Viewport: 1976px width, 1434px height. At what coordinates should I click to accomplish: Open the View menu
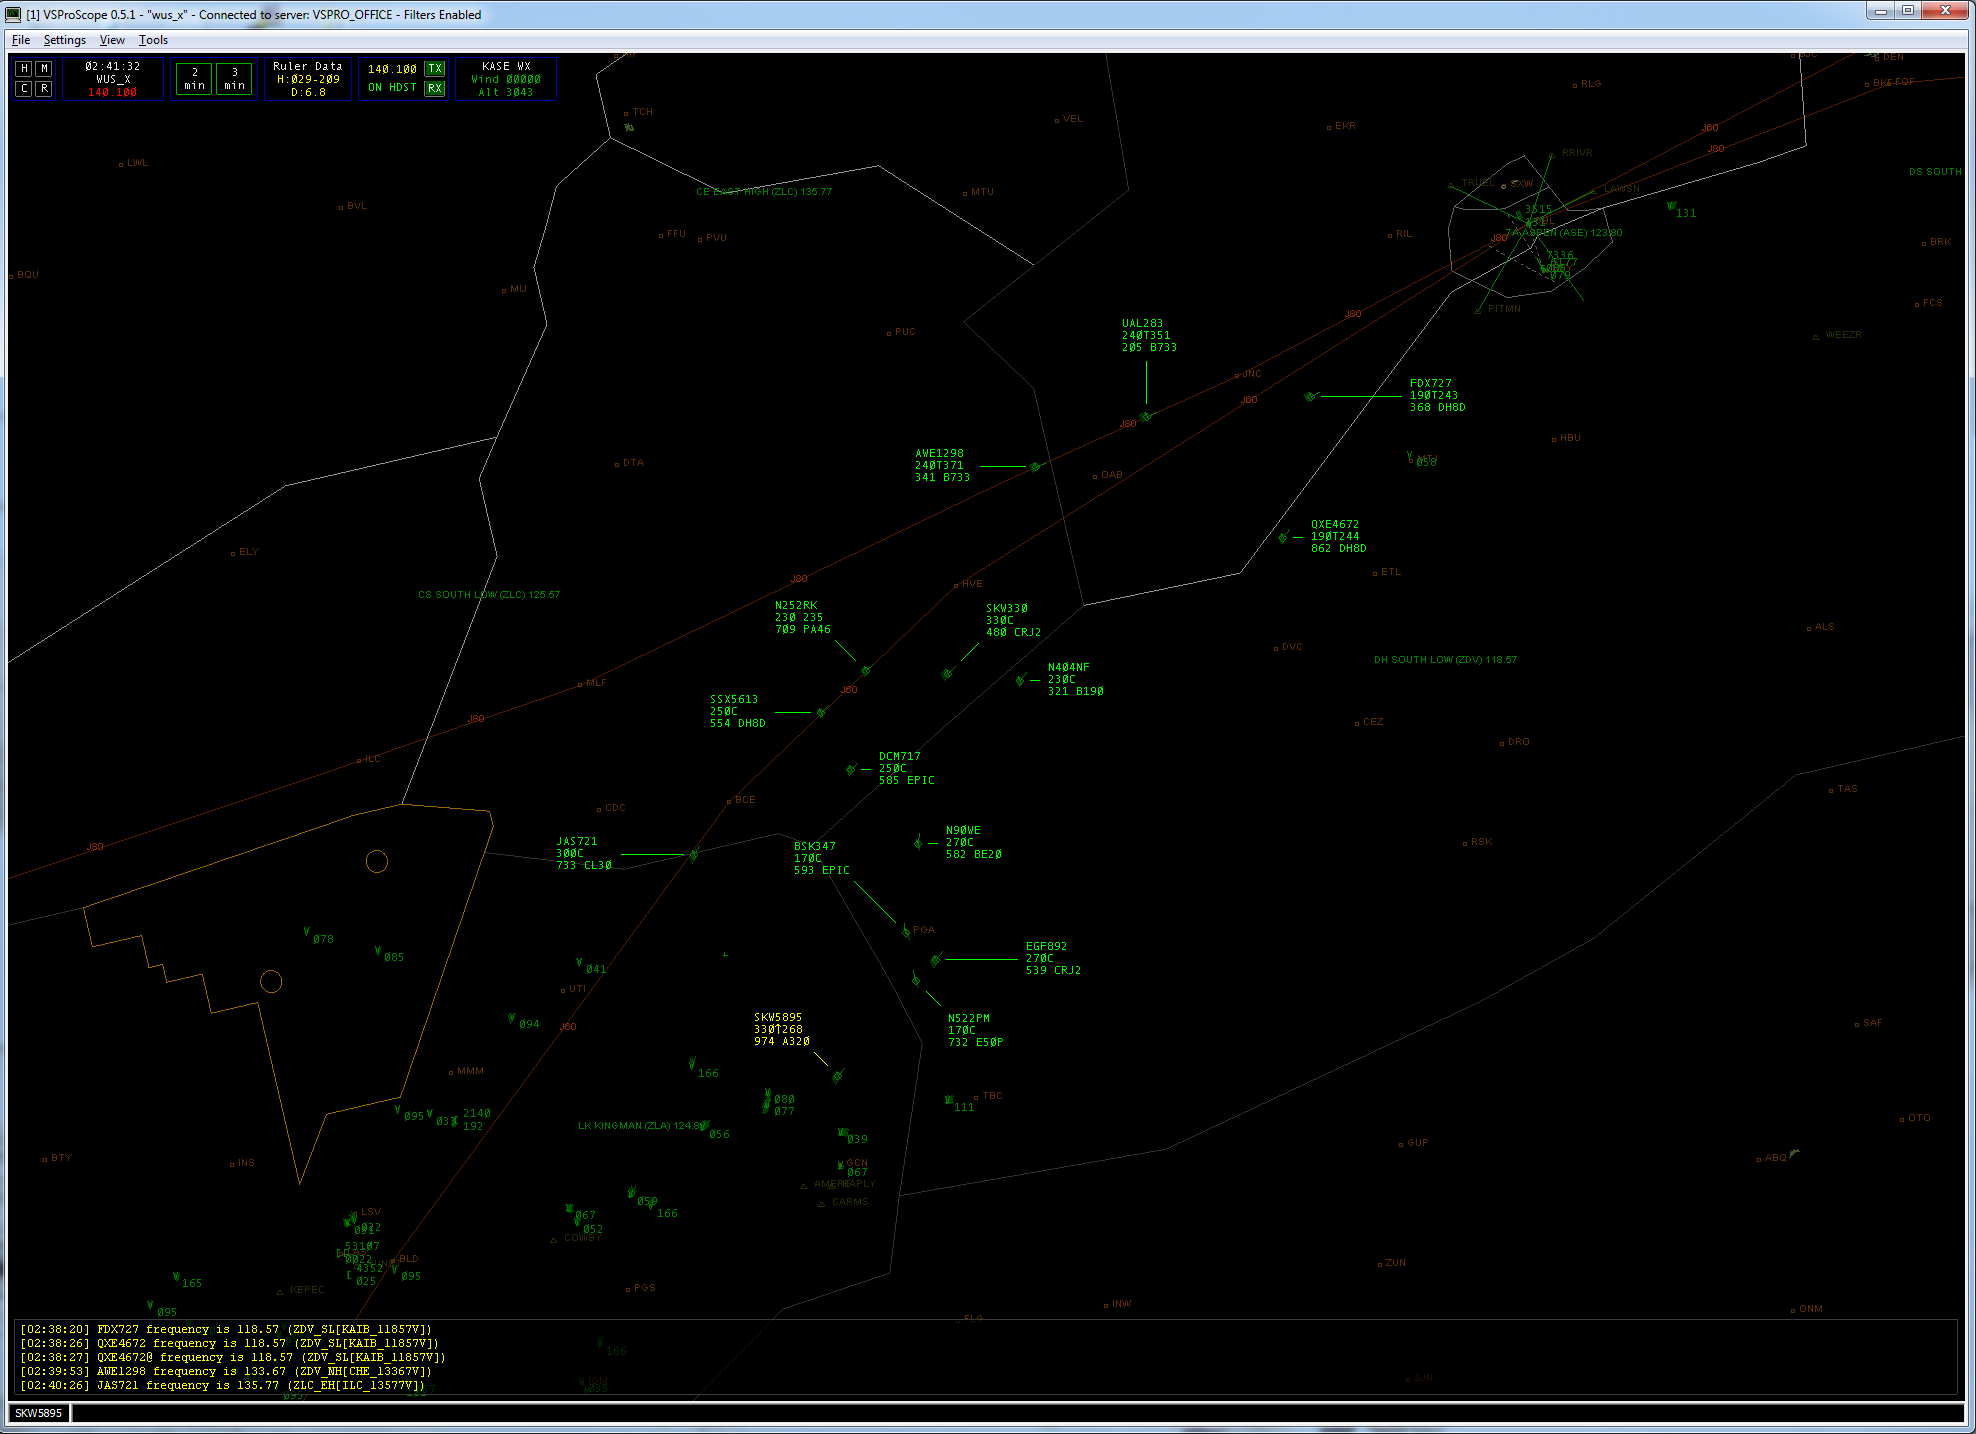[x=112, y=40]
